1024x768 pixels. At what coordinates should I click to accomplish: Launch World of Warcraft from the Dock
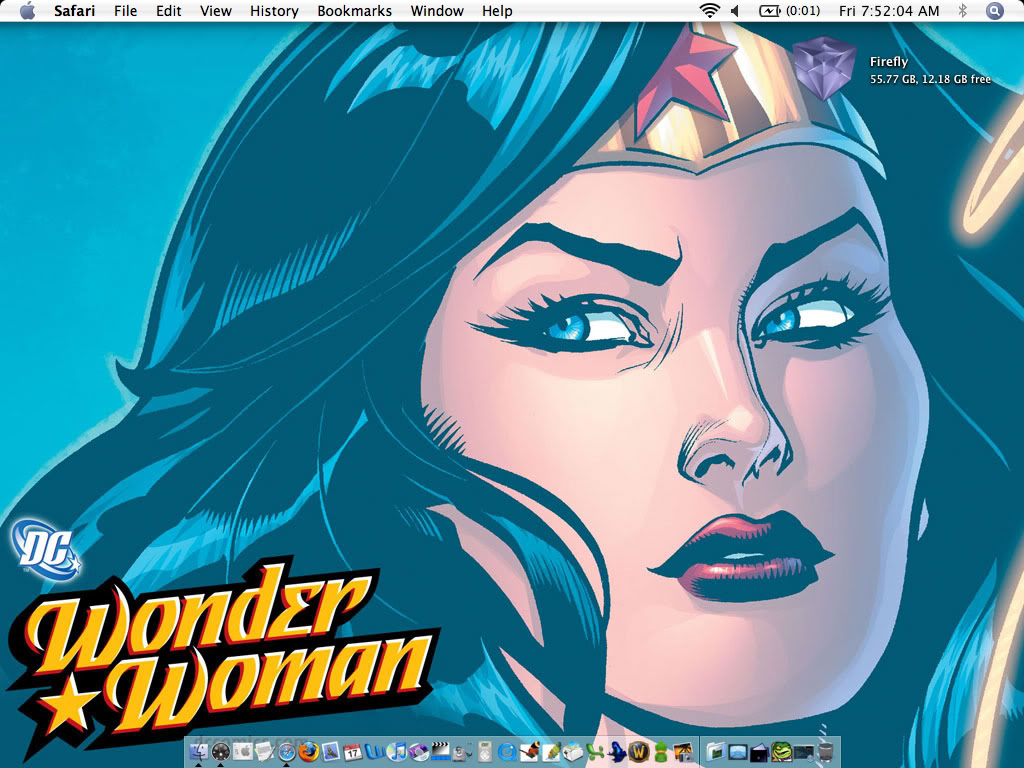[638, 752]
